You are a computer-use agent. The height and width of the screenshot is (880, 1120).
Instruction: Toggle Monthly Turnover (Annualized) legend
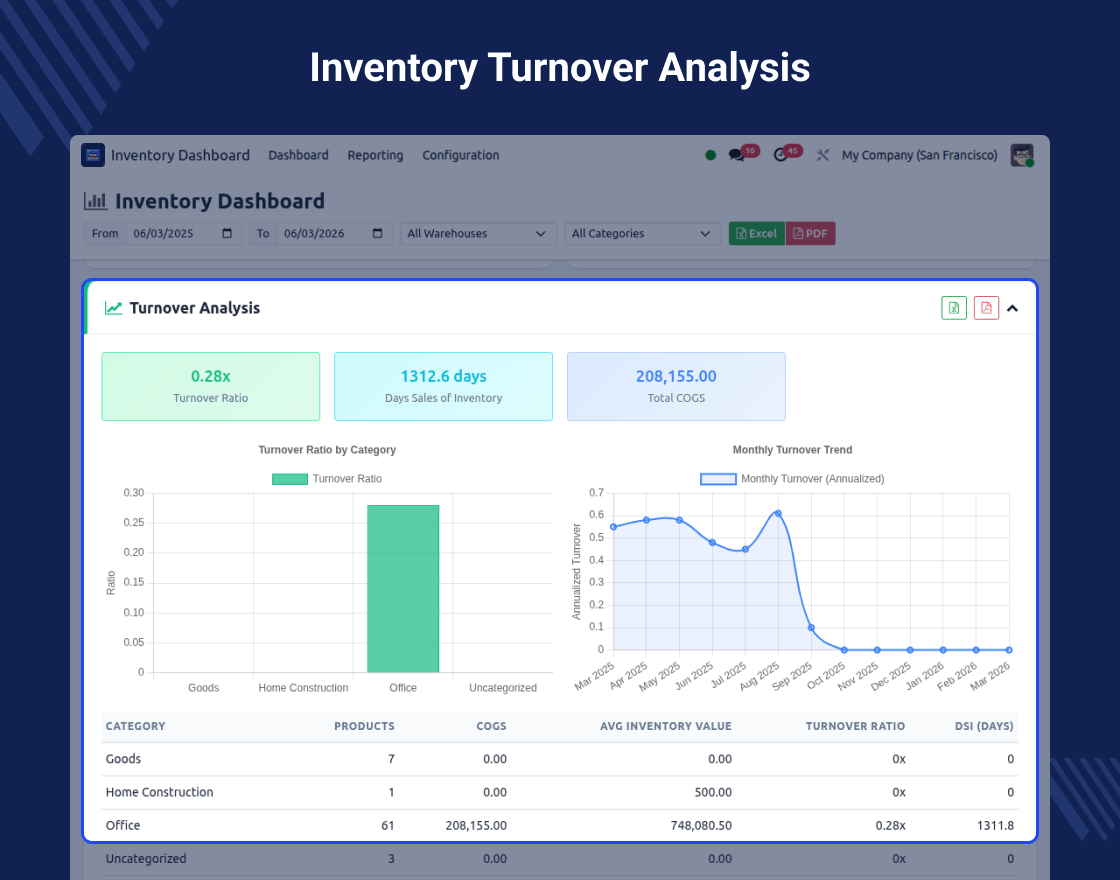coord(792,479)
